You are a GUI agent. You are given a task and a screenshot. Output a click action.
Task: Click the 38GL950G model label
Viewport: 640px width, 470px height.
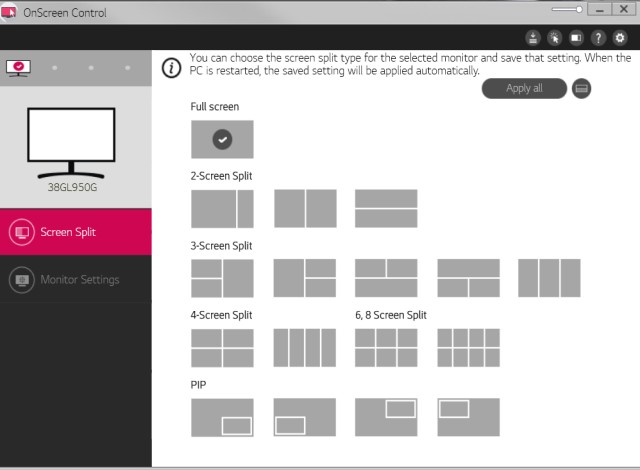point(72,187)
